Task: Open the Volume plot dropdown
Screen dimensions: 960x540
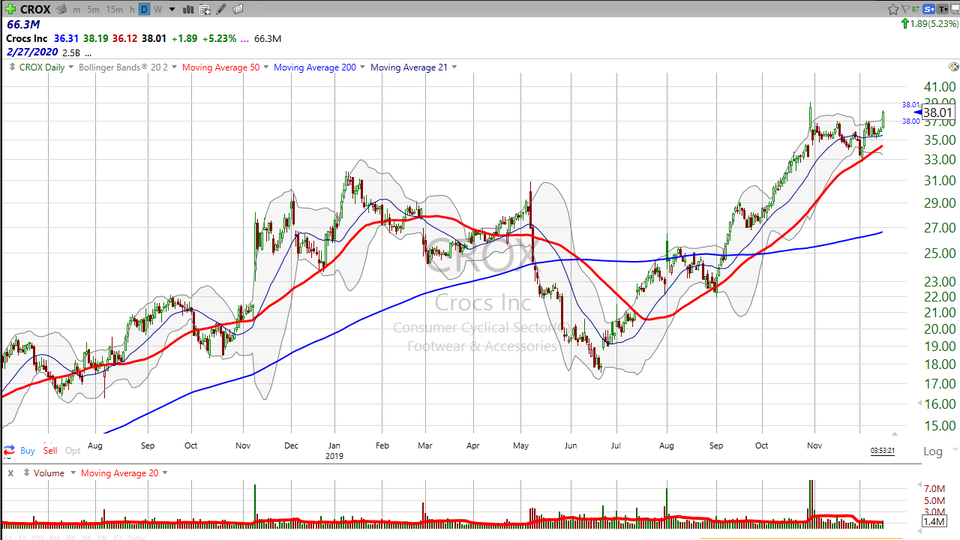Action: [x=73, y=473]
